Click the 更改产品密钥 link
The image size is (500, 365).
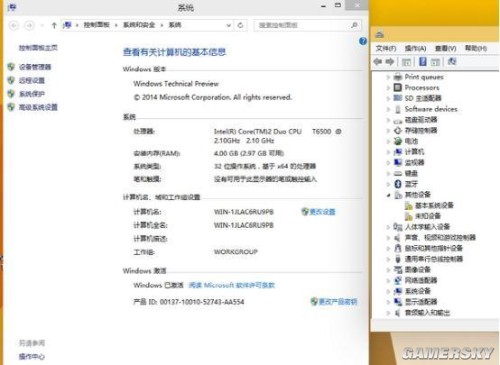(338, 302)
